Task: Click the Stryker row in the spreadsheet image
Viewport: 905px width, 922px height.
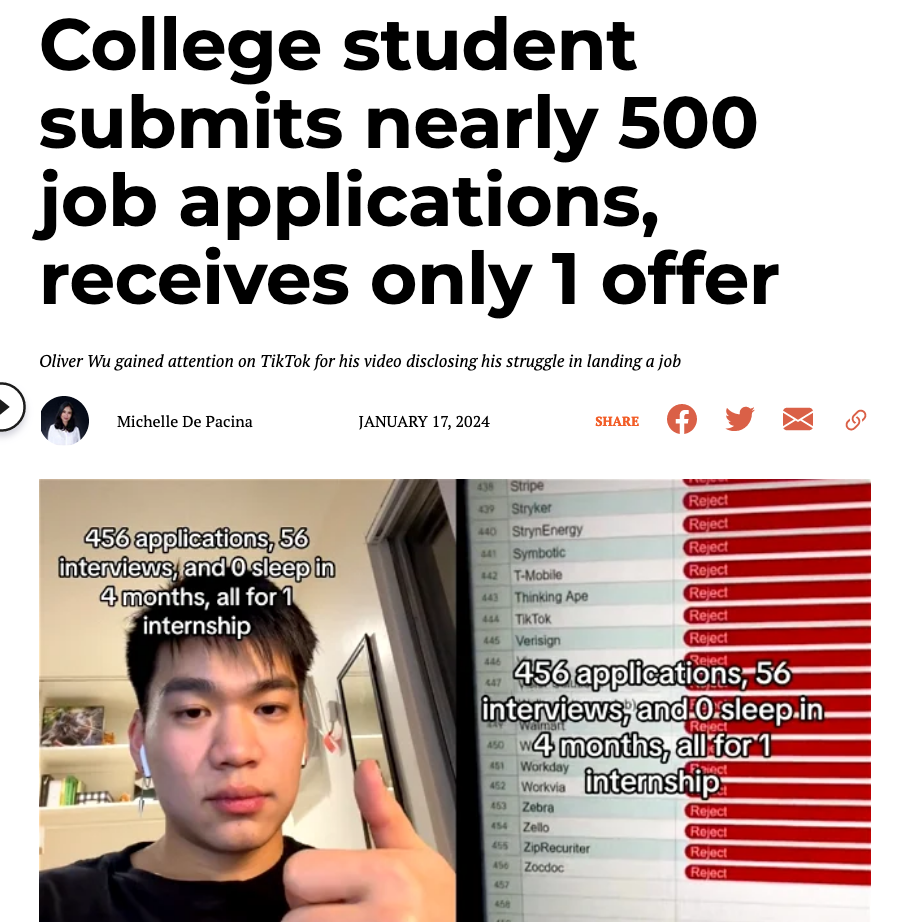Action: click(670, 507)
